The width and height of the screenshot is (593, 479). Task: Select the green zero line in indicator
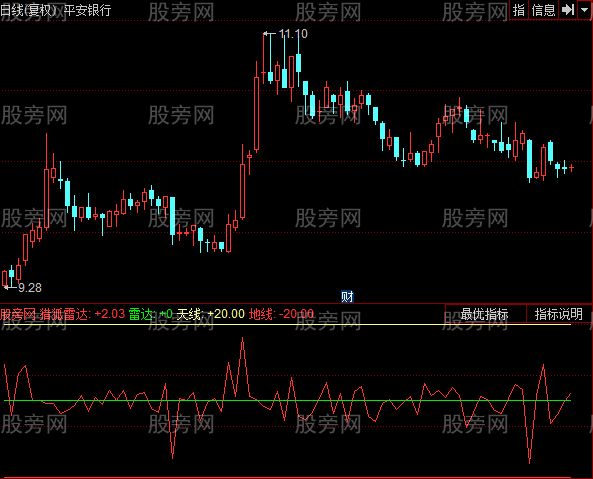tap(287, 400)
